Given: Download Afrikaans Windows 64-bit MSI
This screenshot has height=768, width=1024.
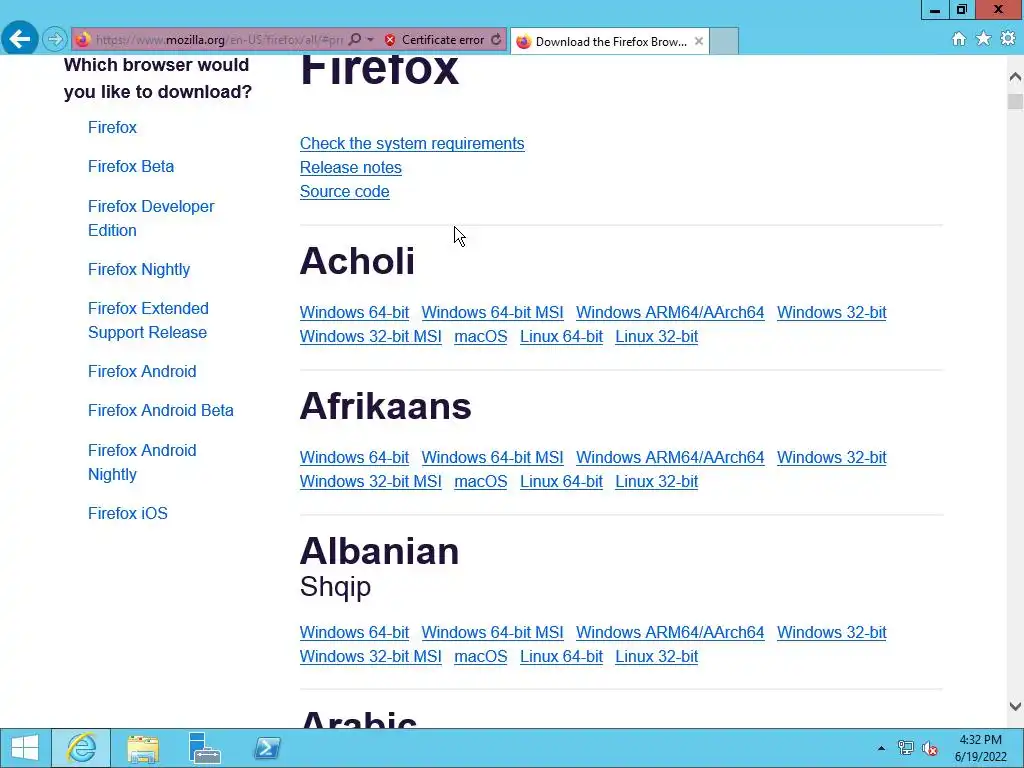Looking at the screenshot, I should click(492, 458).
